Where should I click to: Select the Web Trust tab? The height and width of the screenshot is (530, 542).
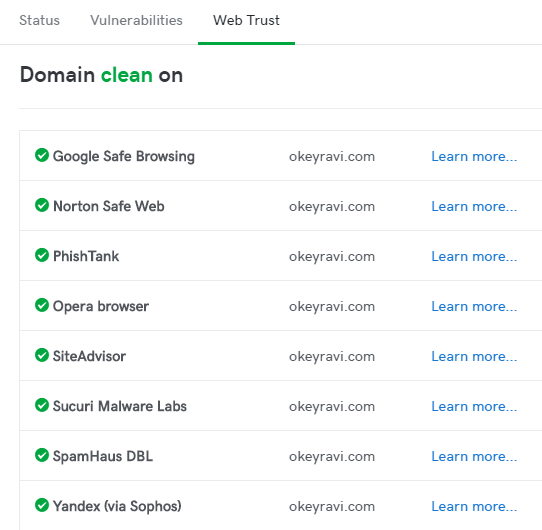(246, 20)
